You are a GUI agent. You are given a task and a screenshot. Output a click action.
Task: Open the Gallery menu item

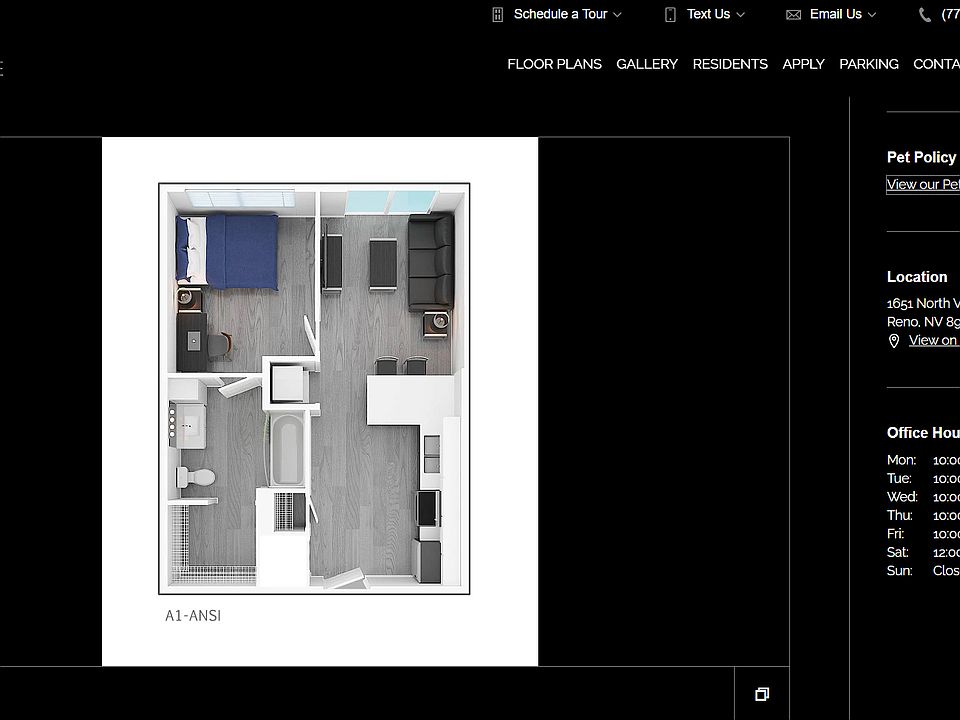[647, 64]
